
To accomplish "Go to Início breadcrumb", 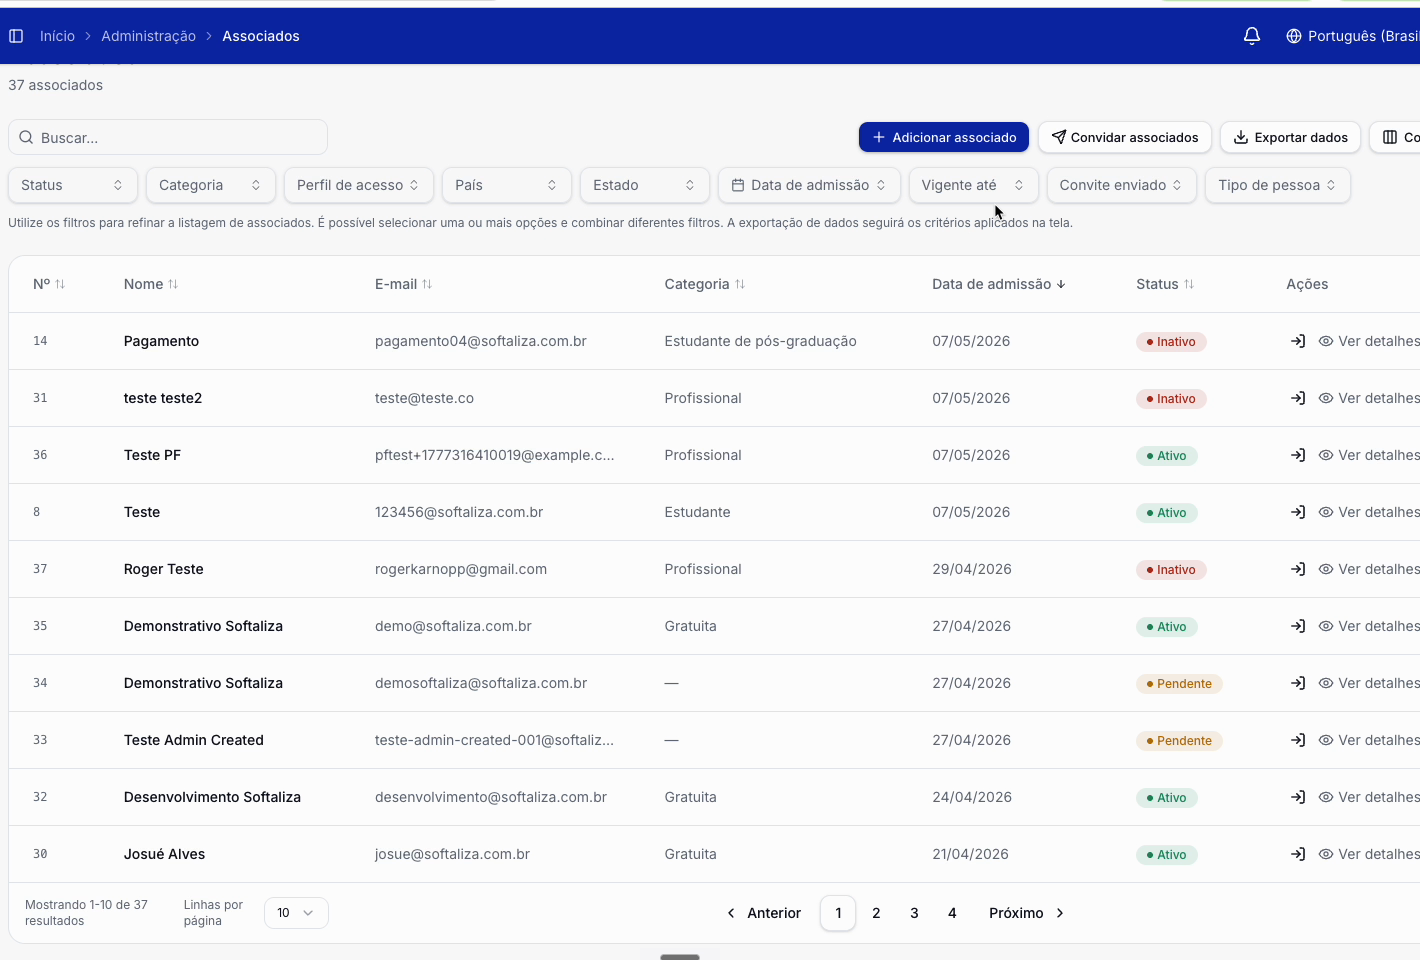I will point(57,36).
